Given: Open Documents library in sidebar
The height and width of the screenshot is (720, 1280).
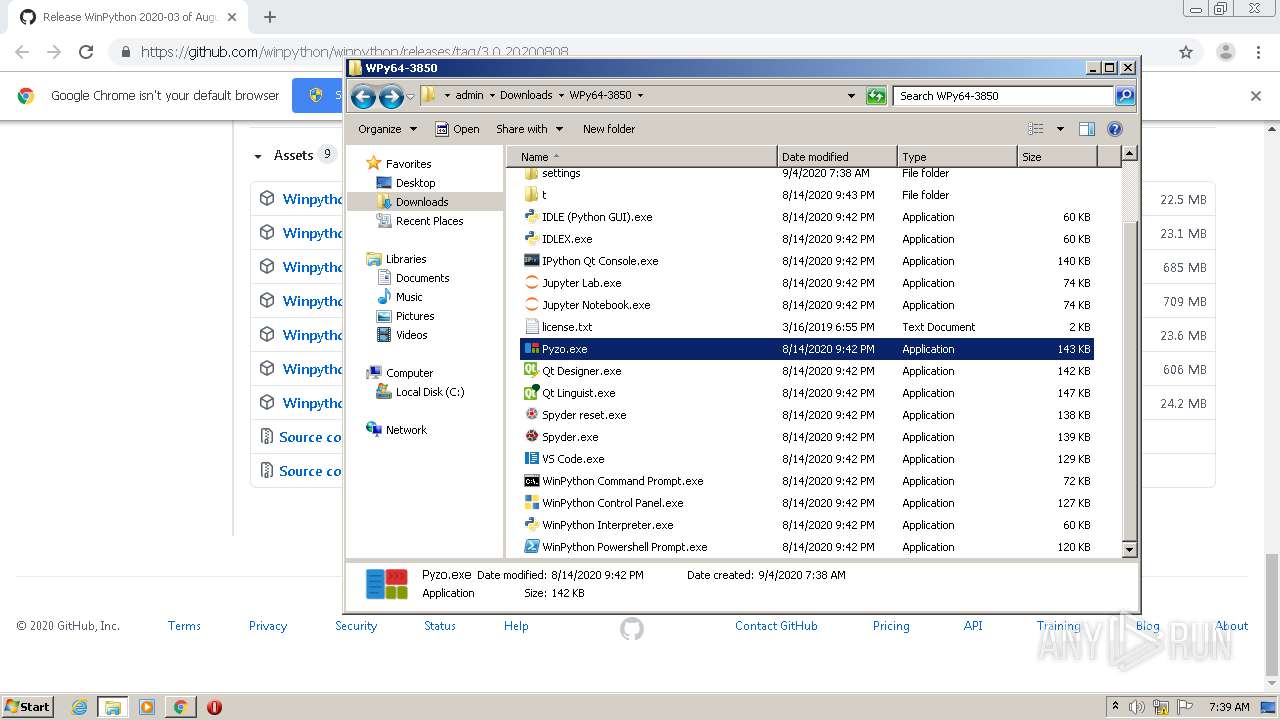Looking at the screenshot, I should 422,278.
